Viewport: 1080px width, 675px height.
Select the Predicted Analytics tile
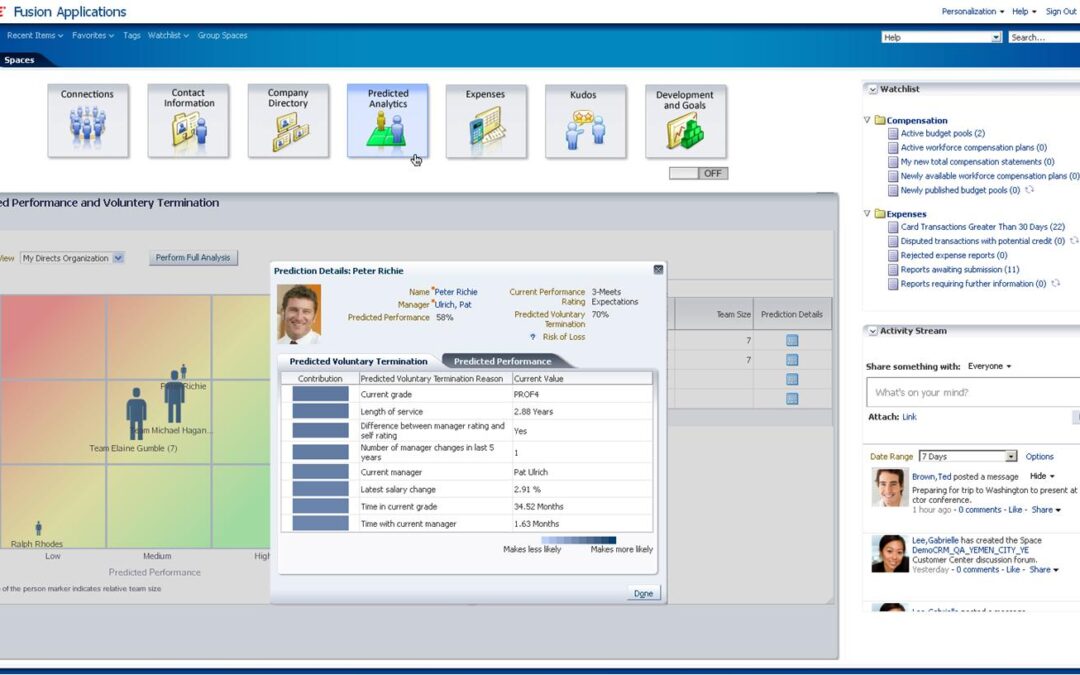388,121
